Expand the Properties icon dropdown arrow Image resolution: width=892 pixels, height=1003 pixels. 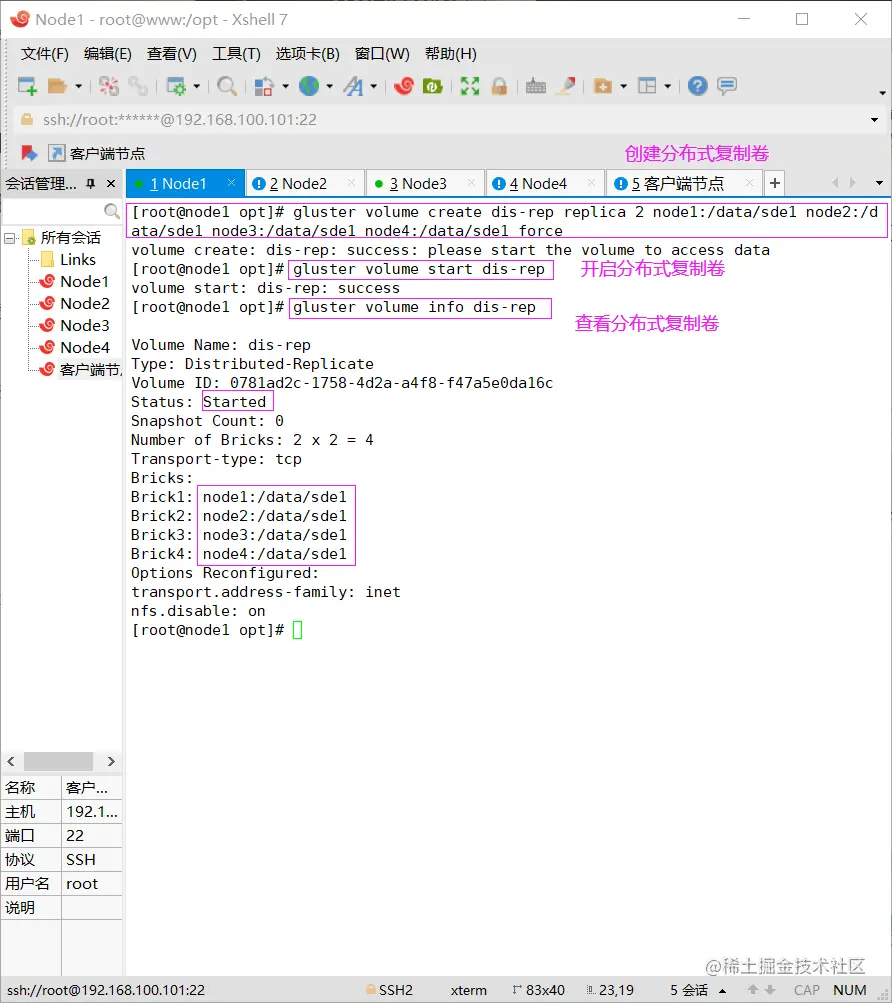click(x=196, y=86)
